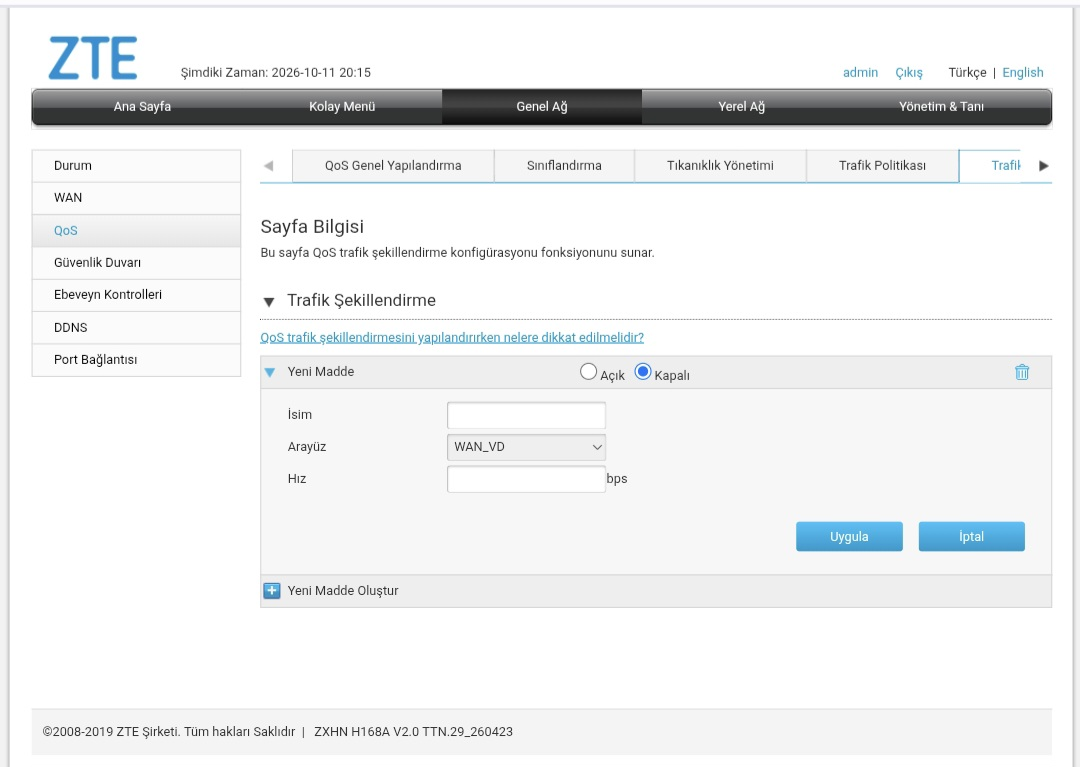This screenshot has width=1080, height=767.
Task: Open Ebeveyn Kontrolleri in the sidebar
Action: 136,295
